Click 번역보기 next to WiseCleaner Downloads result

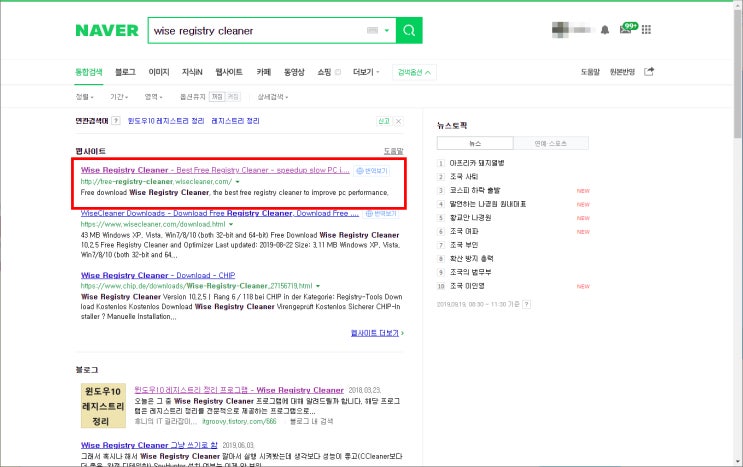[381, 214]
